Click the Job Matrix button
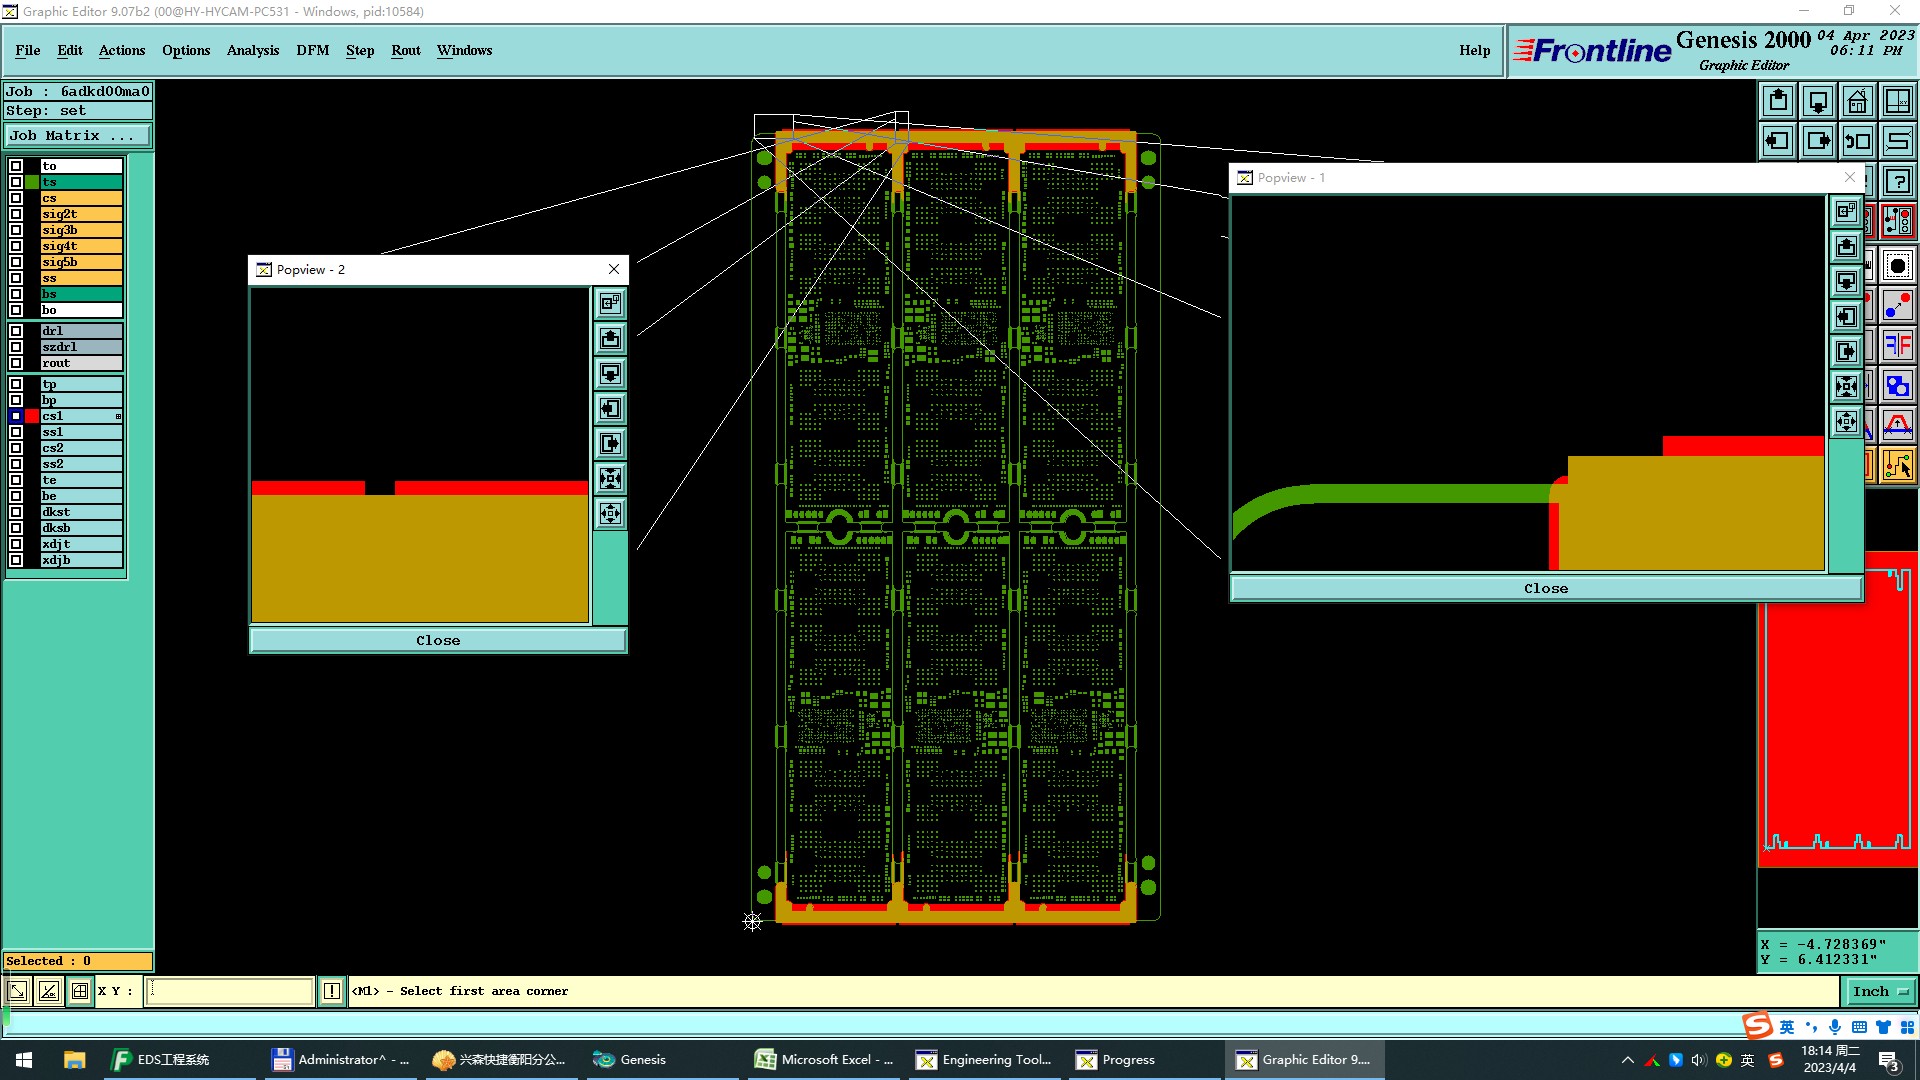The height and width of the screenshot is (1080, 1920). [78, 135]
